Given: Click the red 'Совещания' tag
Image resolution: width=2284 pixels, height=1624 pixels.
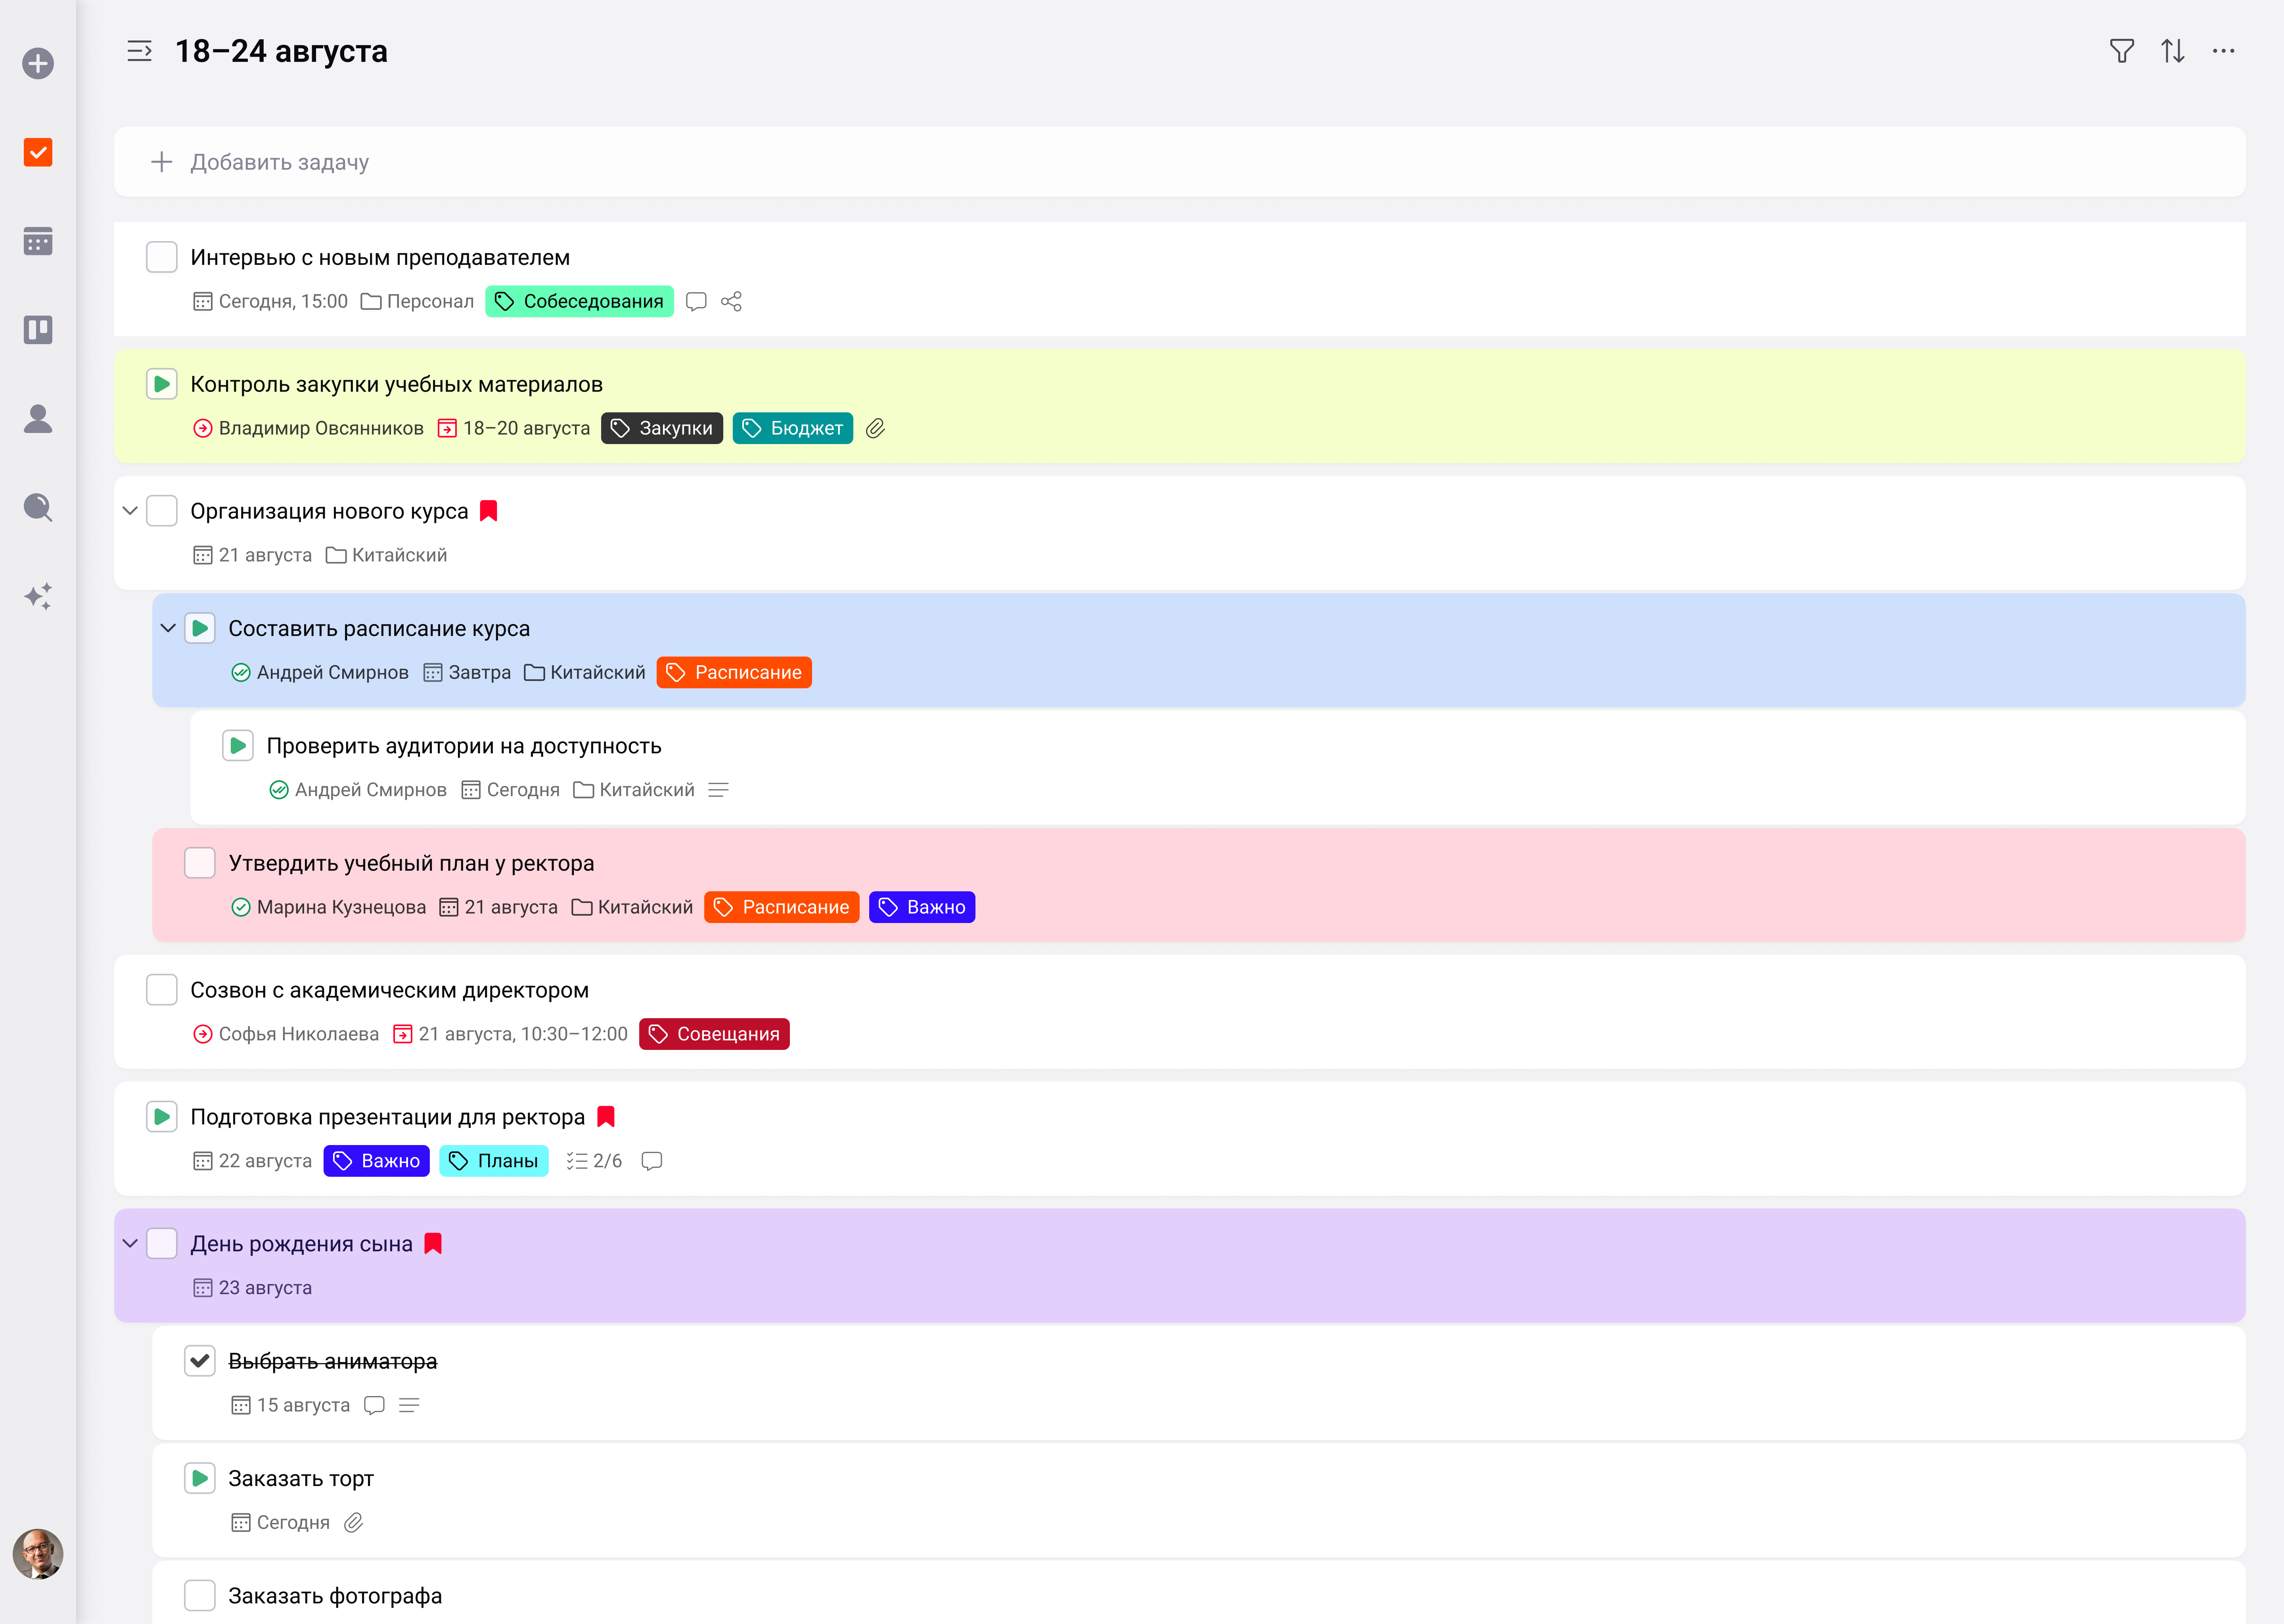Looking at the screenshot, I should click(x=714, y=1034).
